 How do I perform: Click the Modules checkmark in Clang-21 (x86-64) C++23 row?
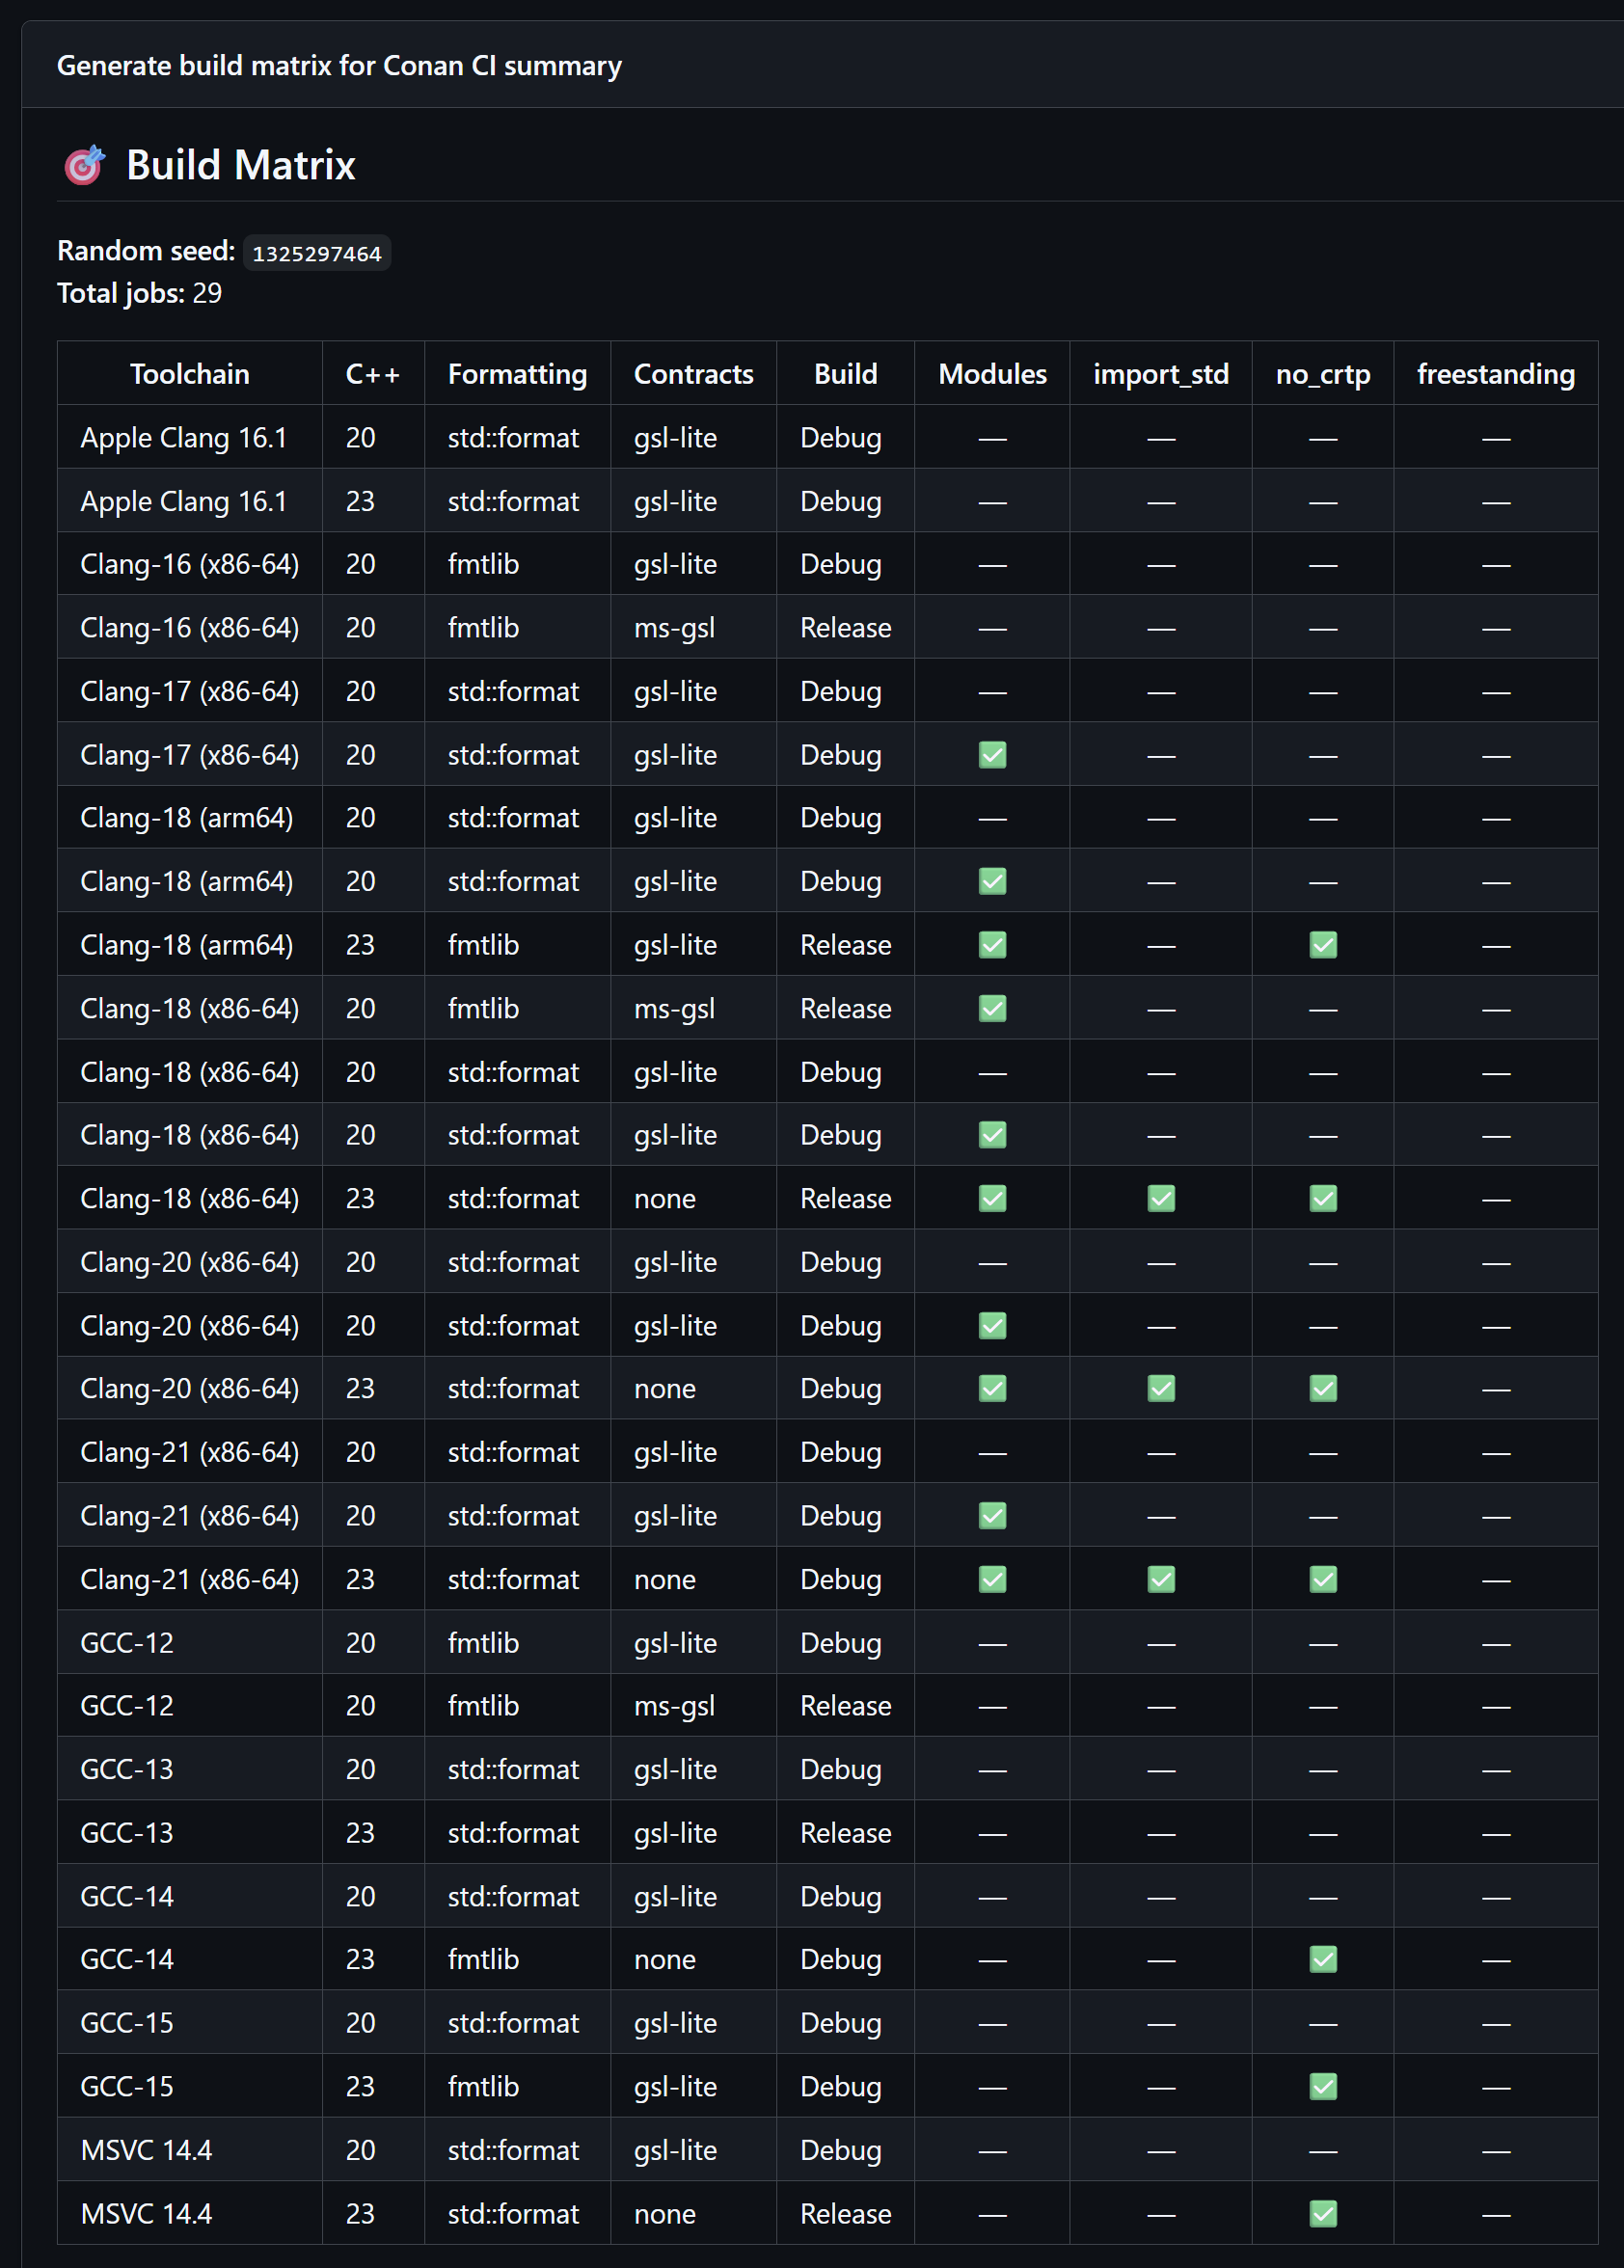(992, 1579)
